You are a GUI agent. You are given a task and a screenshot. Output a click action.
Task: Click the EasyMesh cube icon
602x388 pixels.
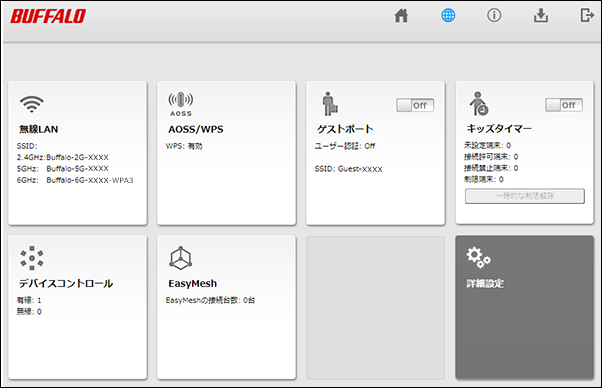click(180, 258)
